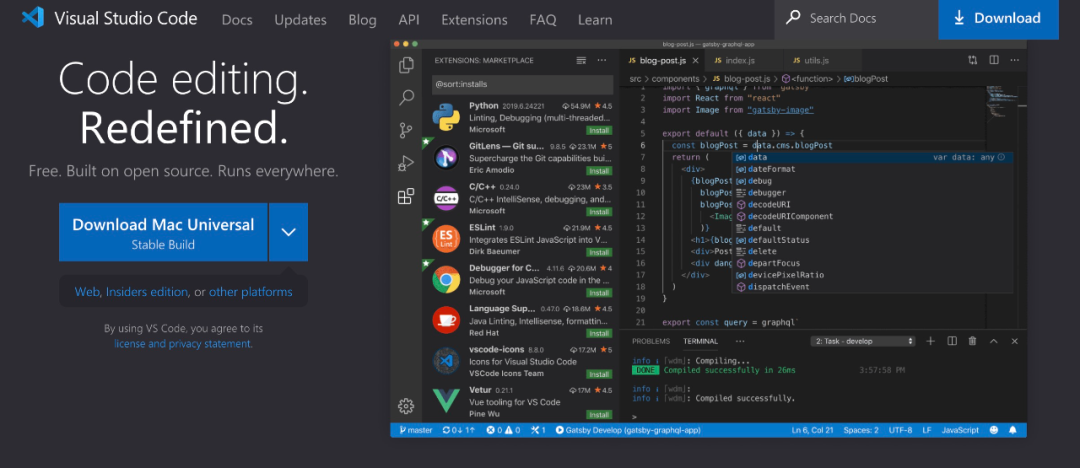The width and height of the screenshot is (1080, 468).
Task: Open the Explorer icon in activity bar
Action: (406, 65)
